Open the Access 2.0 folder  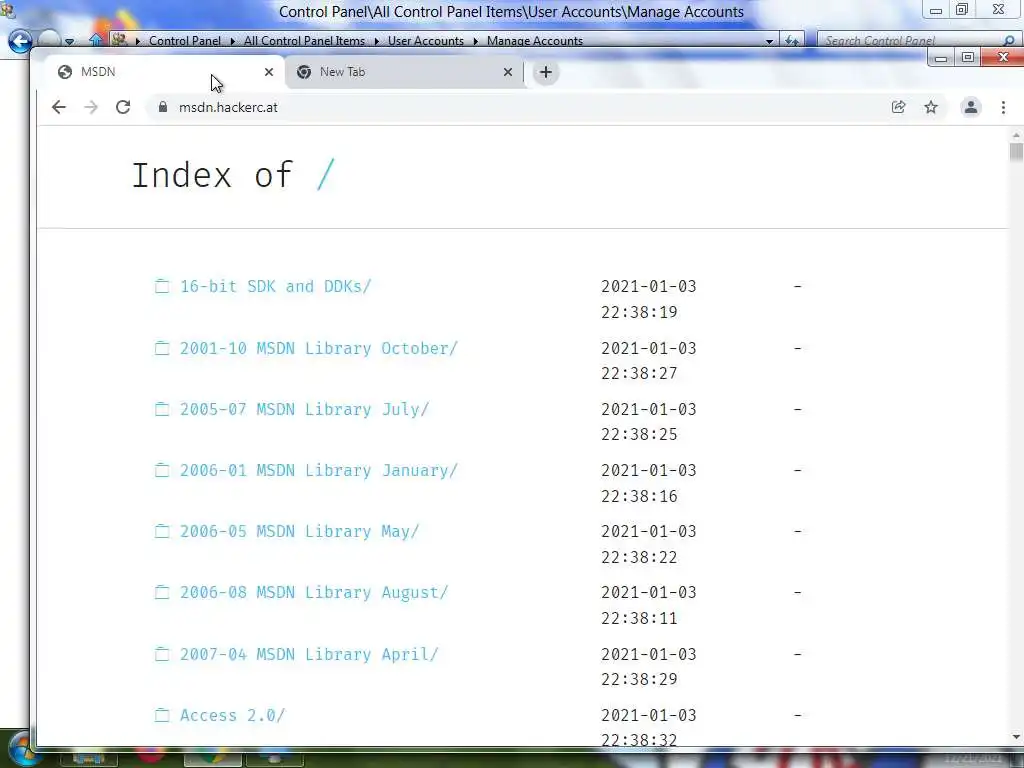click(x=232, y=715)
